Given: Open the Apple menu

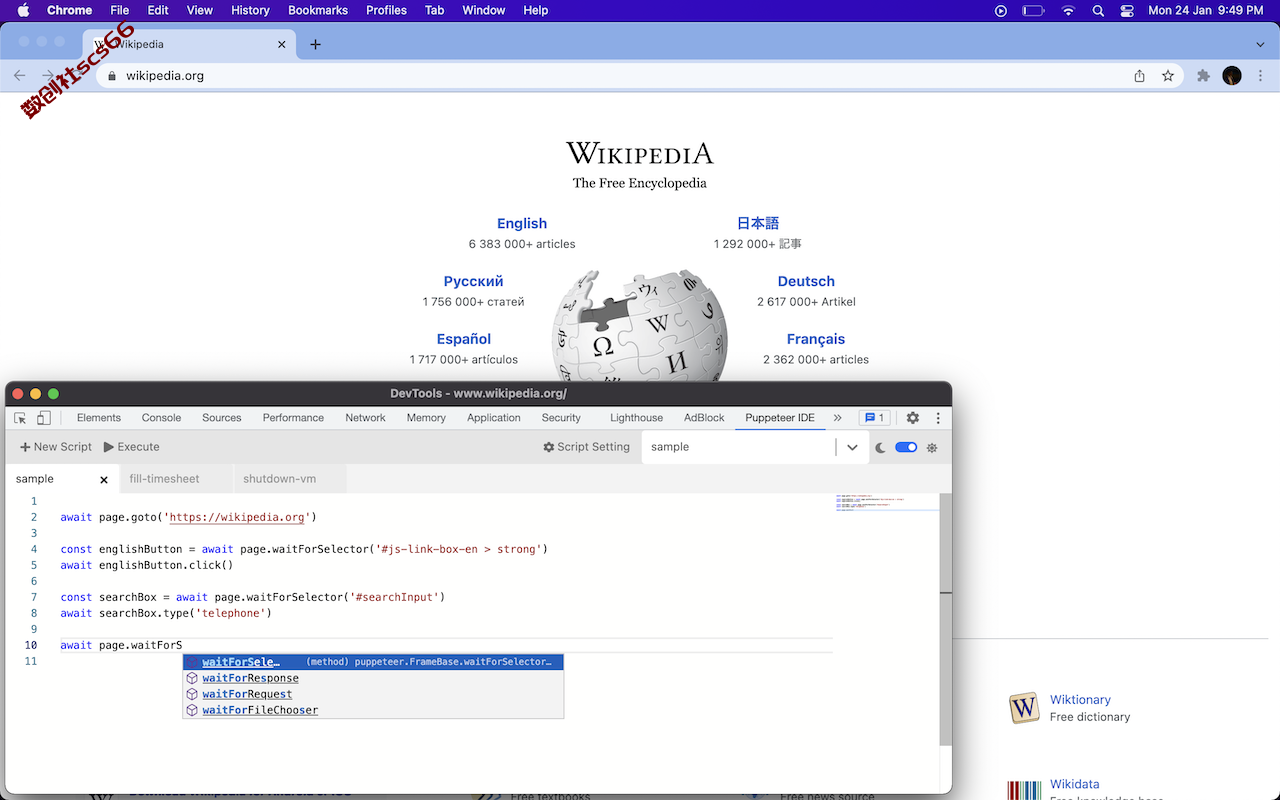Looking at the screenshot, I should [23, 10].
